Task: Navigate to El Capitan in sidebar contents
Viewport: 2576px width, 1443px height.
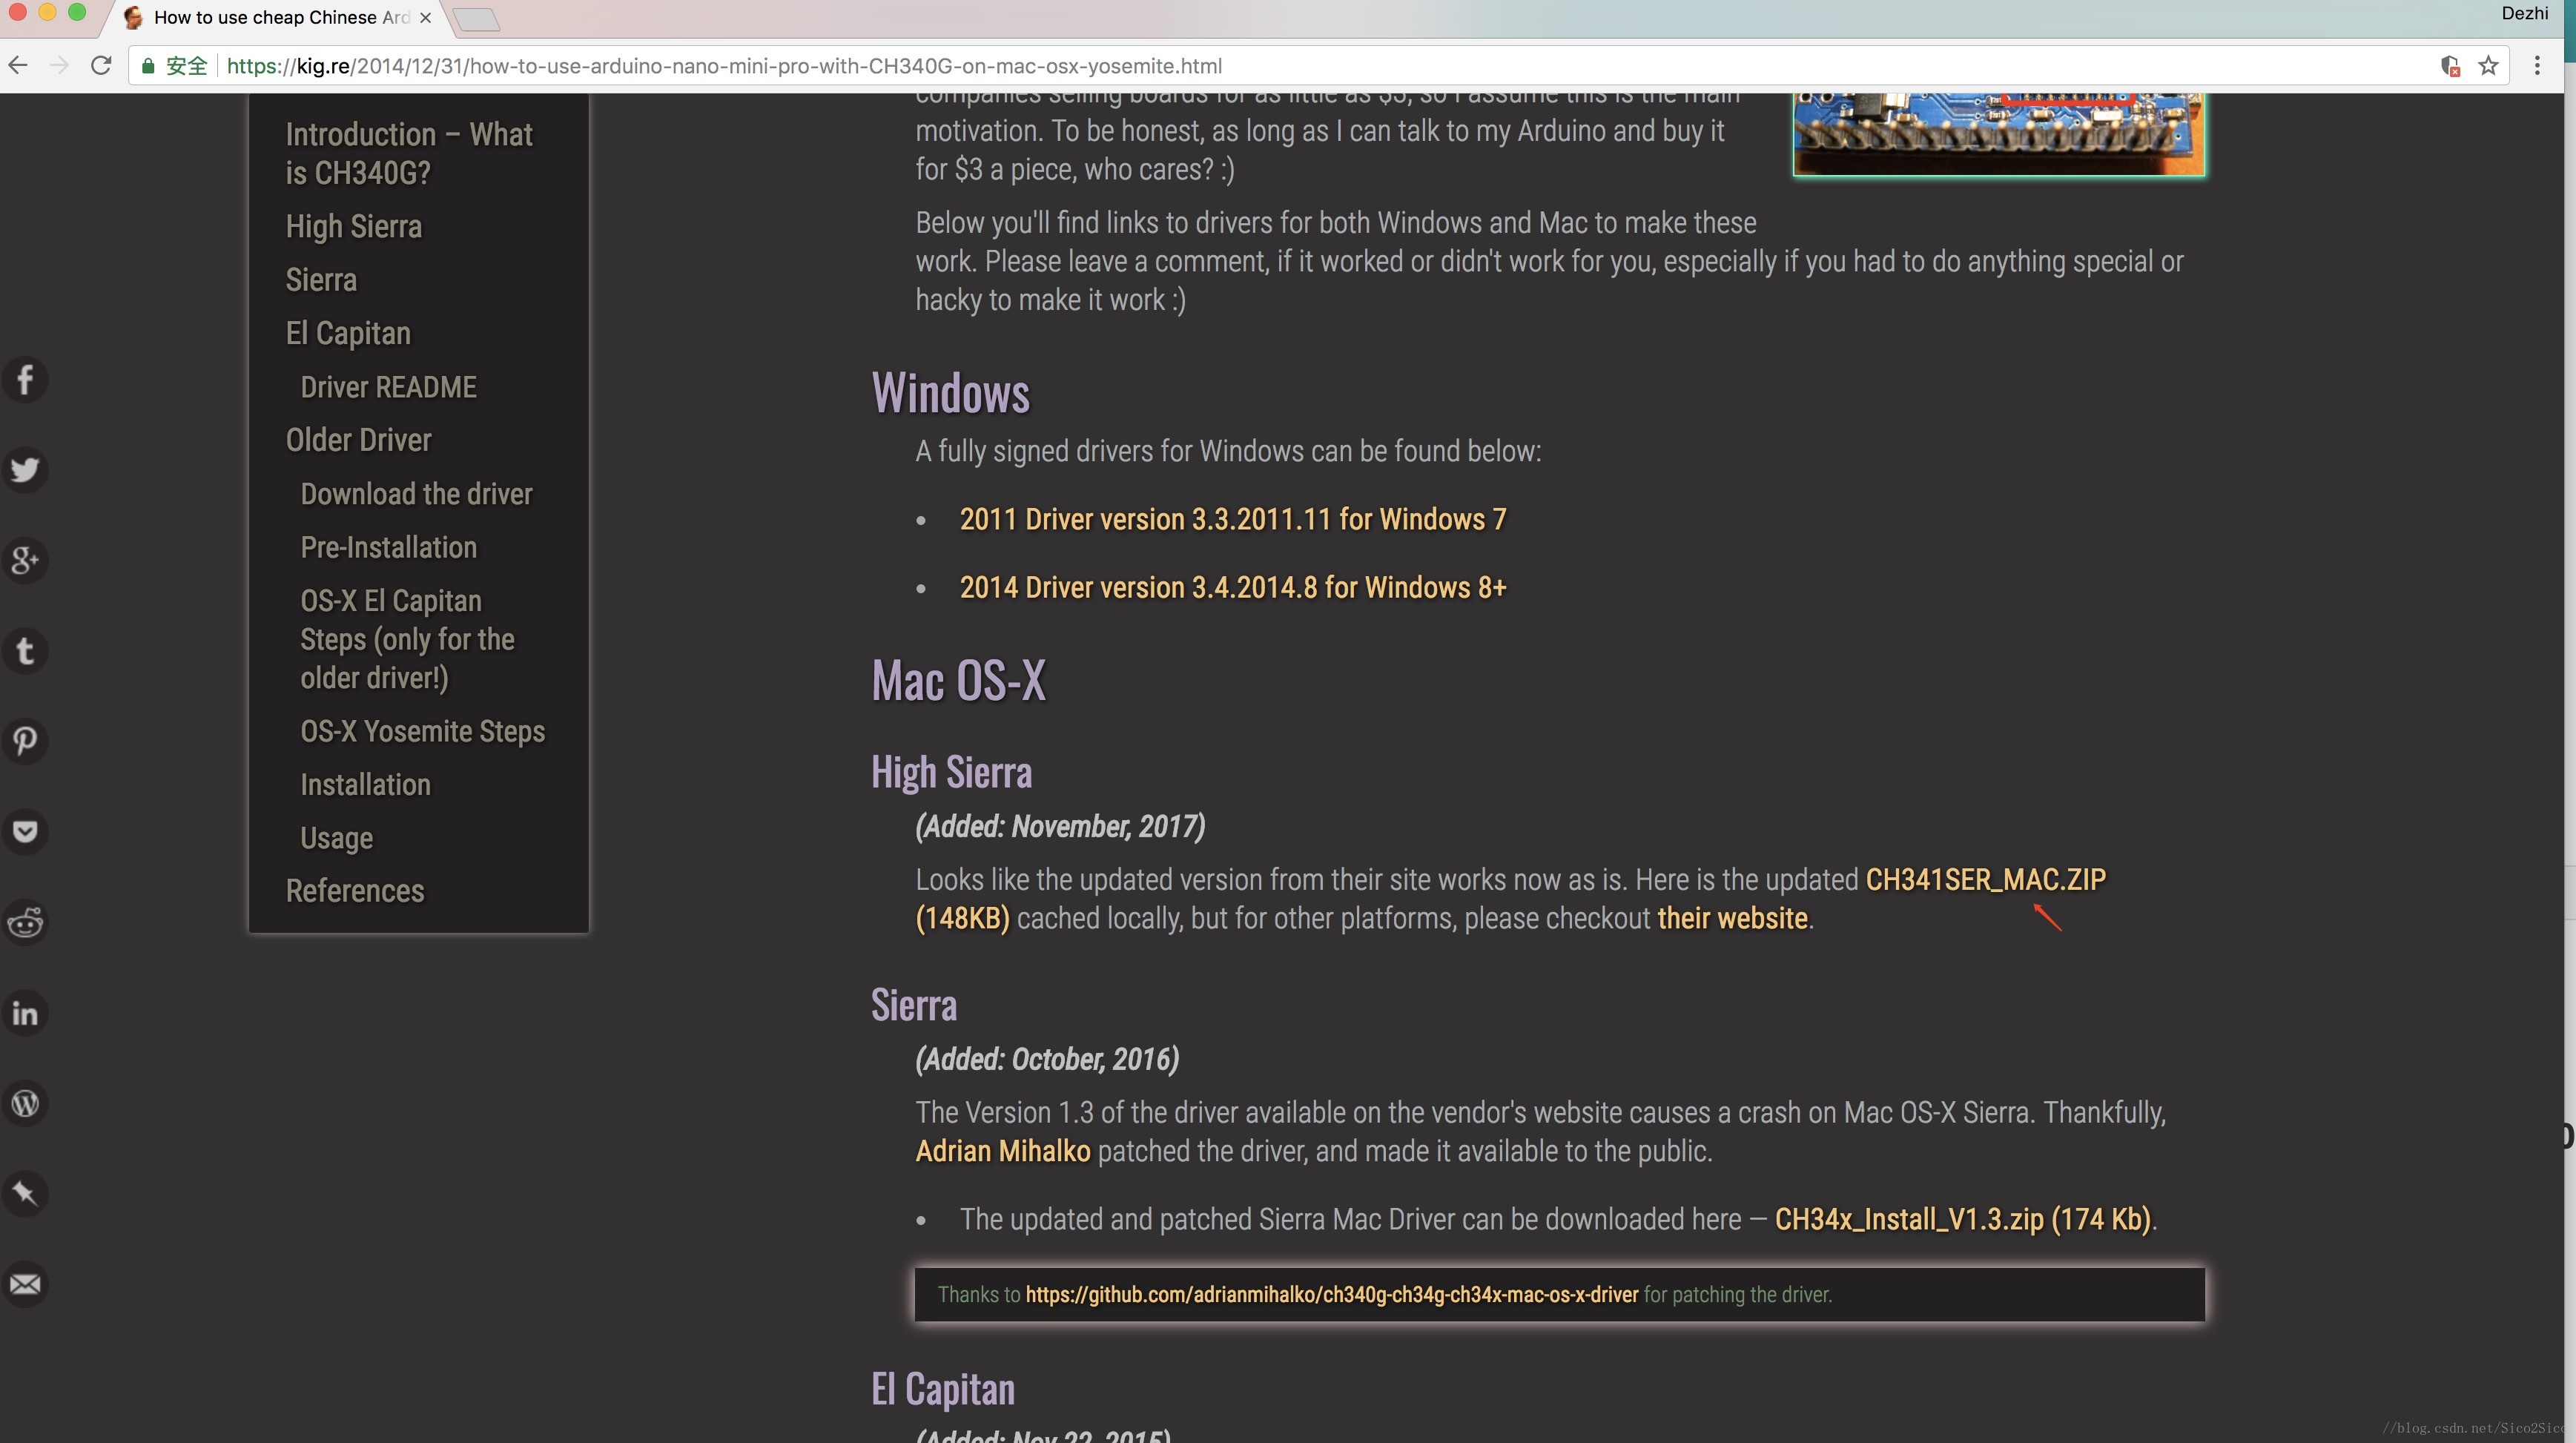Action: point(348,334)
